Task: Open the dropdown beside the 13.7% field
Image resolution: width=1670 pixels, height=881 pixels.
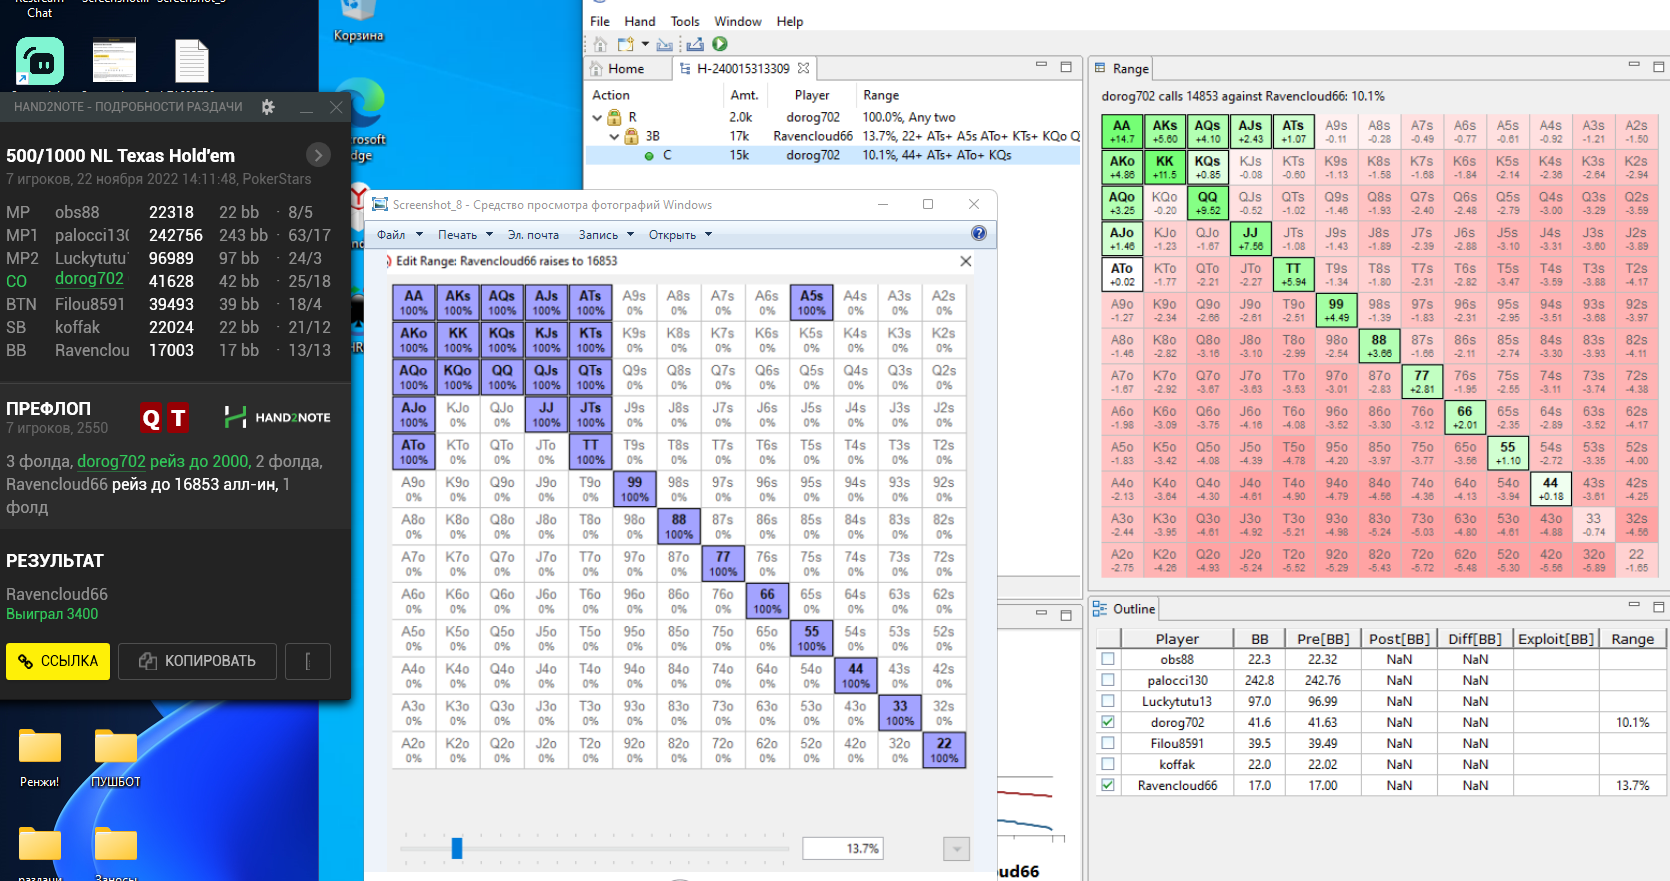Action: coord(956,849)
